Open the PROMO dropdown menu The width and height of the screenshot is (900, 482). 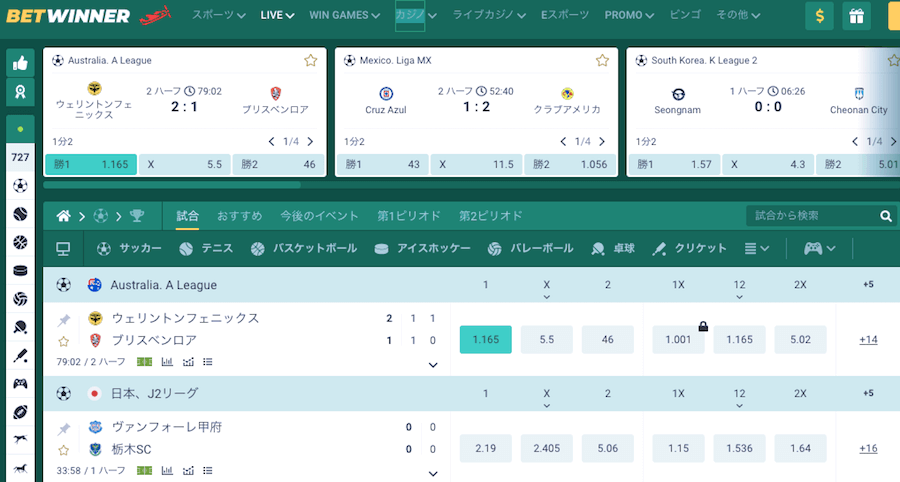tap(629, 15)
